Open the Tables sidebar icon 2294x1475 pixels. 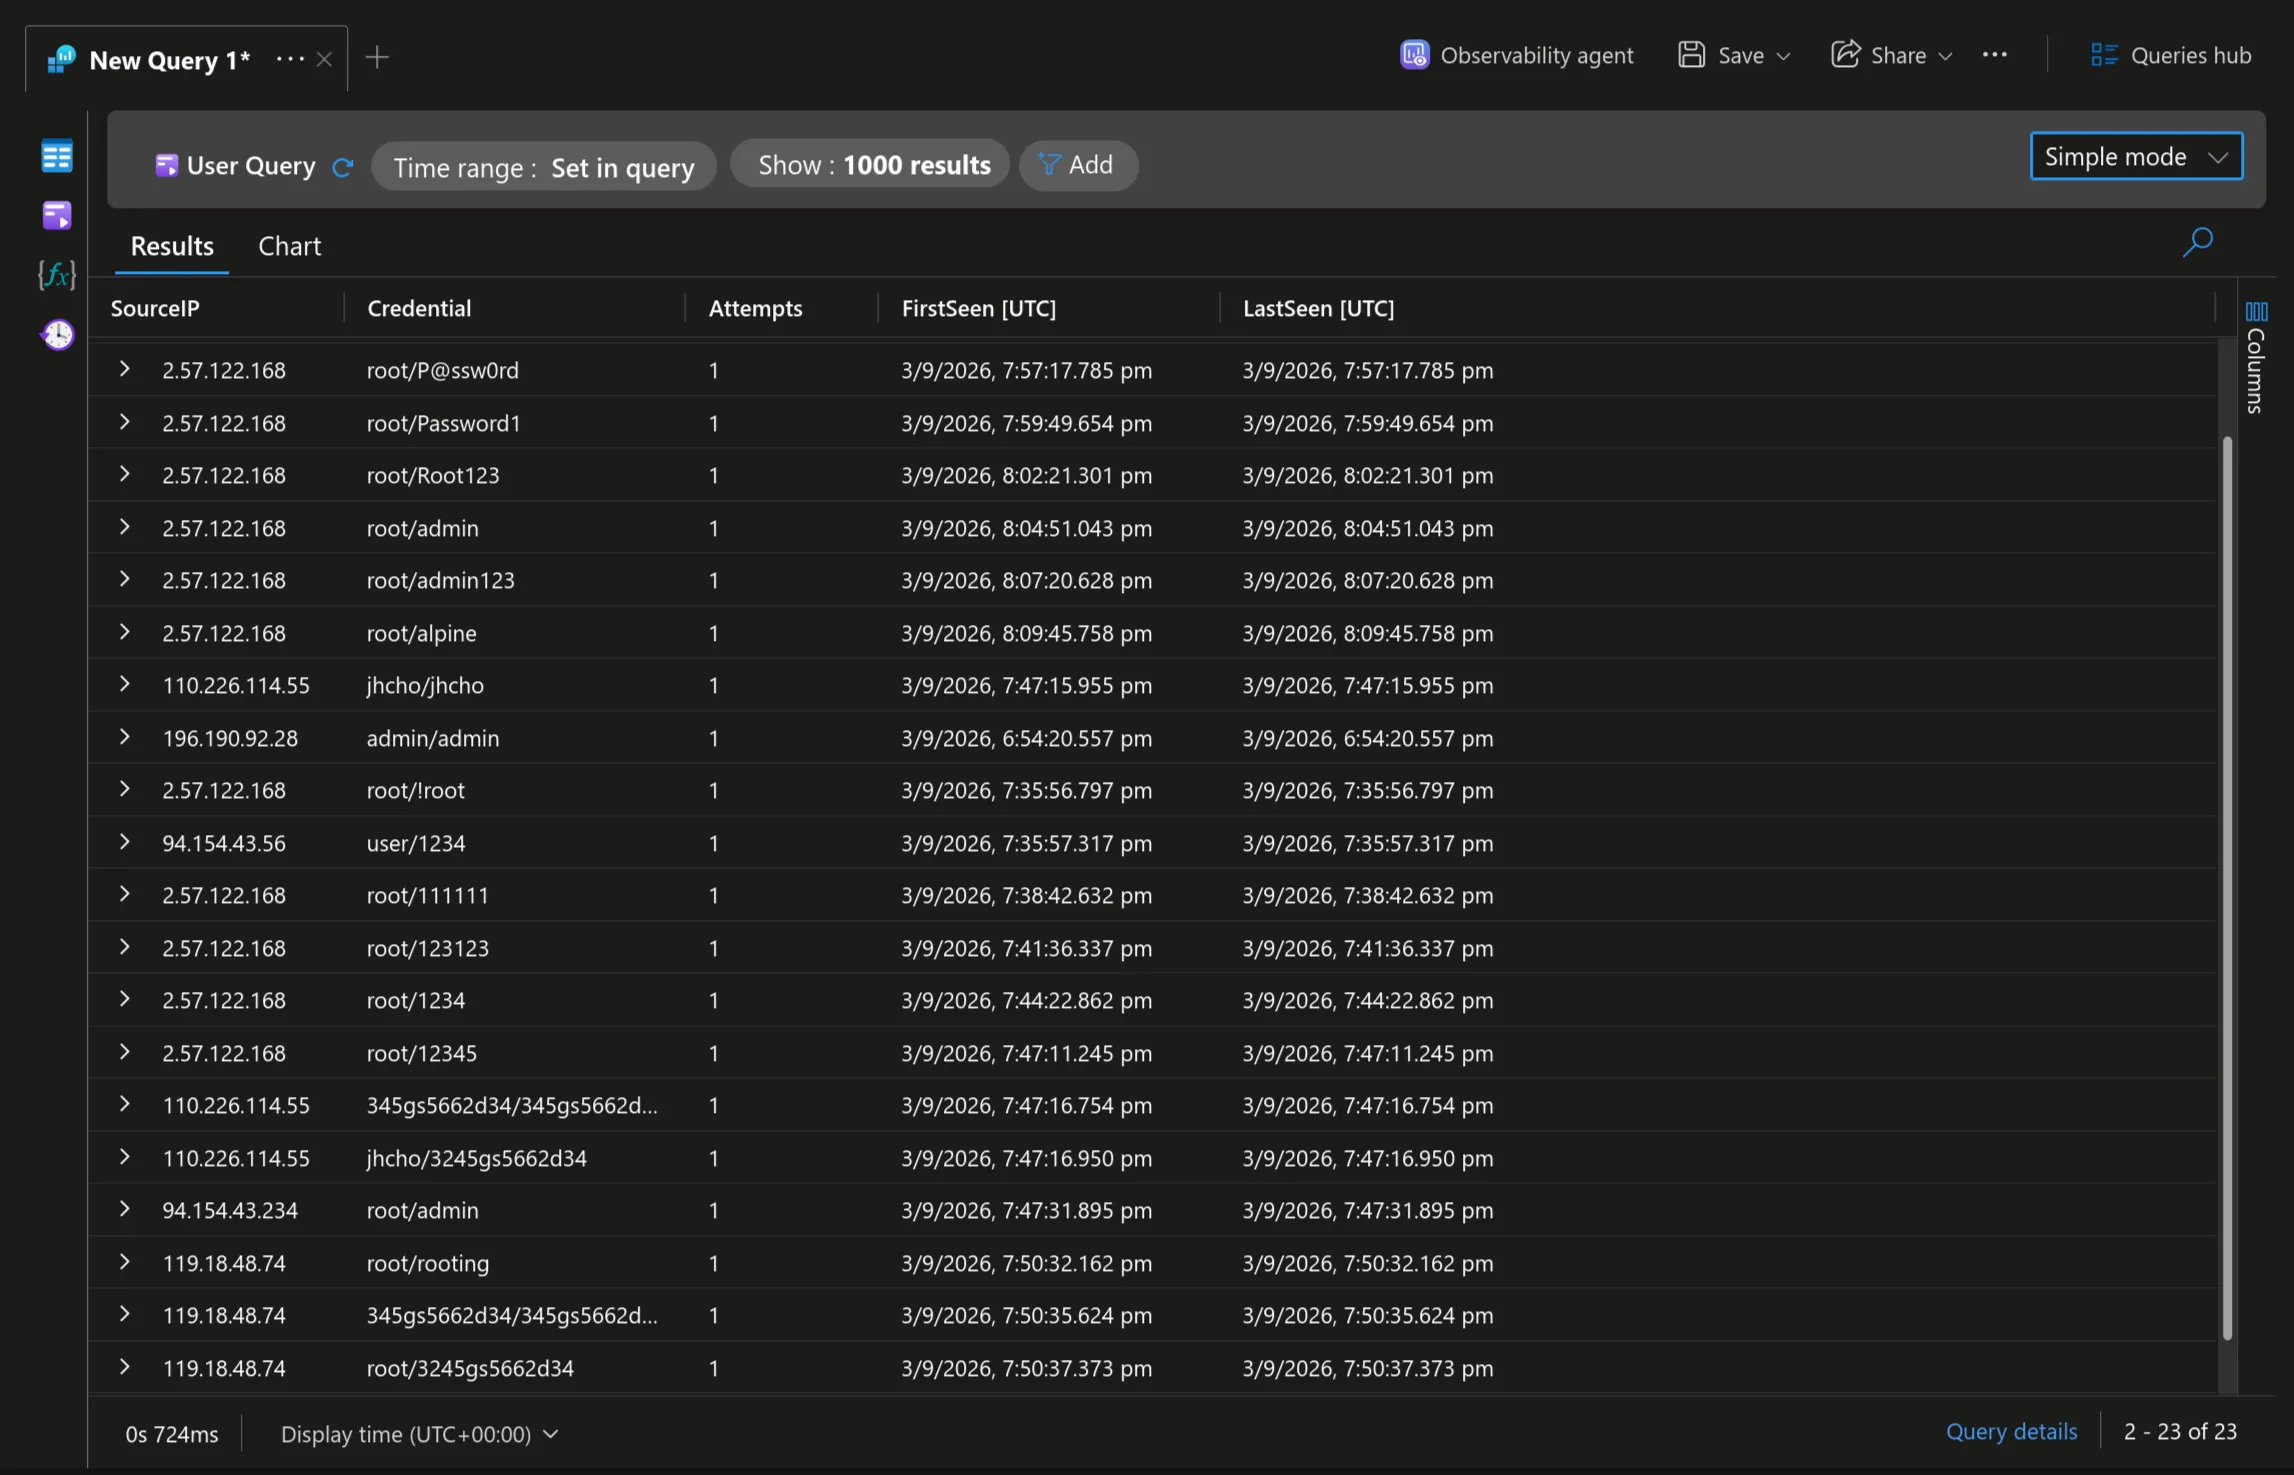[x=57, y=156]
